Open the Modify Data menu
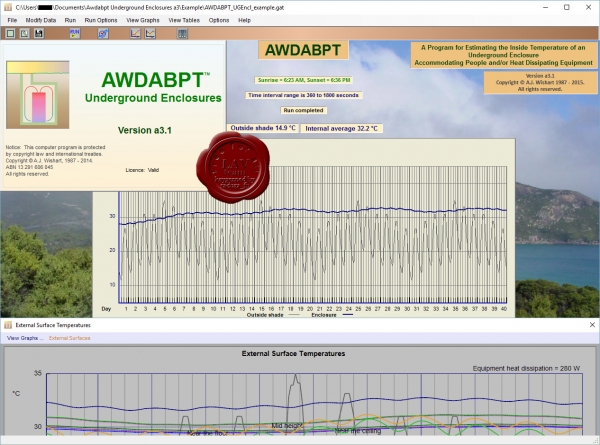This screenshot has height=445, width=600. [x=41, y=20]
